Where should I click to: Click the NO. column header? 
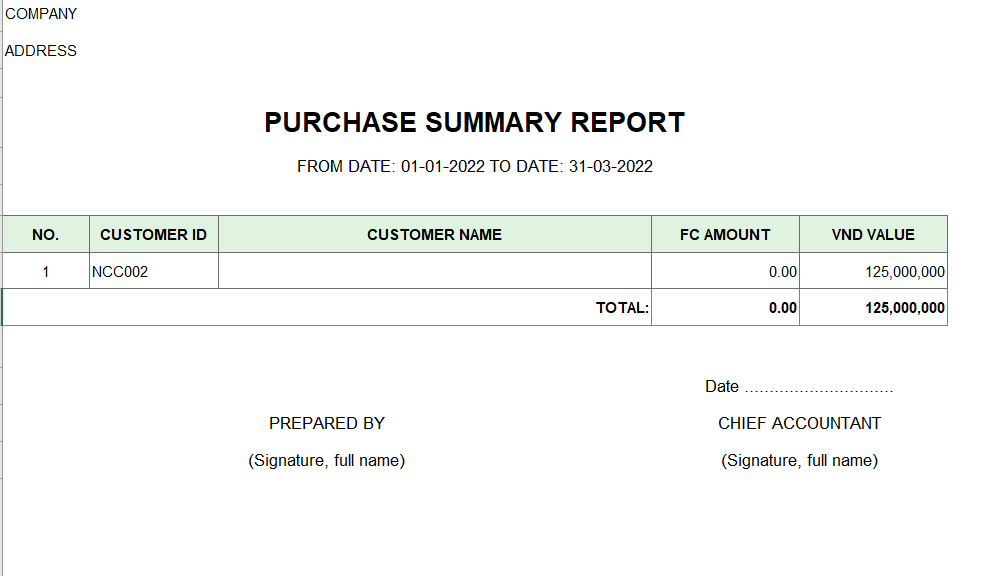(x=46, y=234)
